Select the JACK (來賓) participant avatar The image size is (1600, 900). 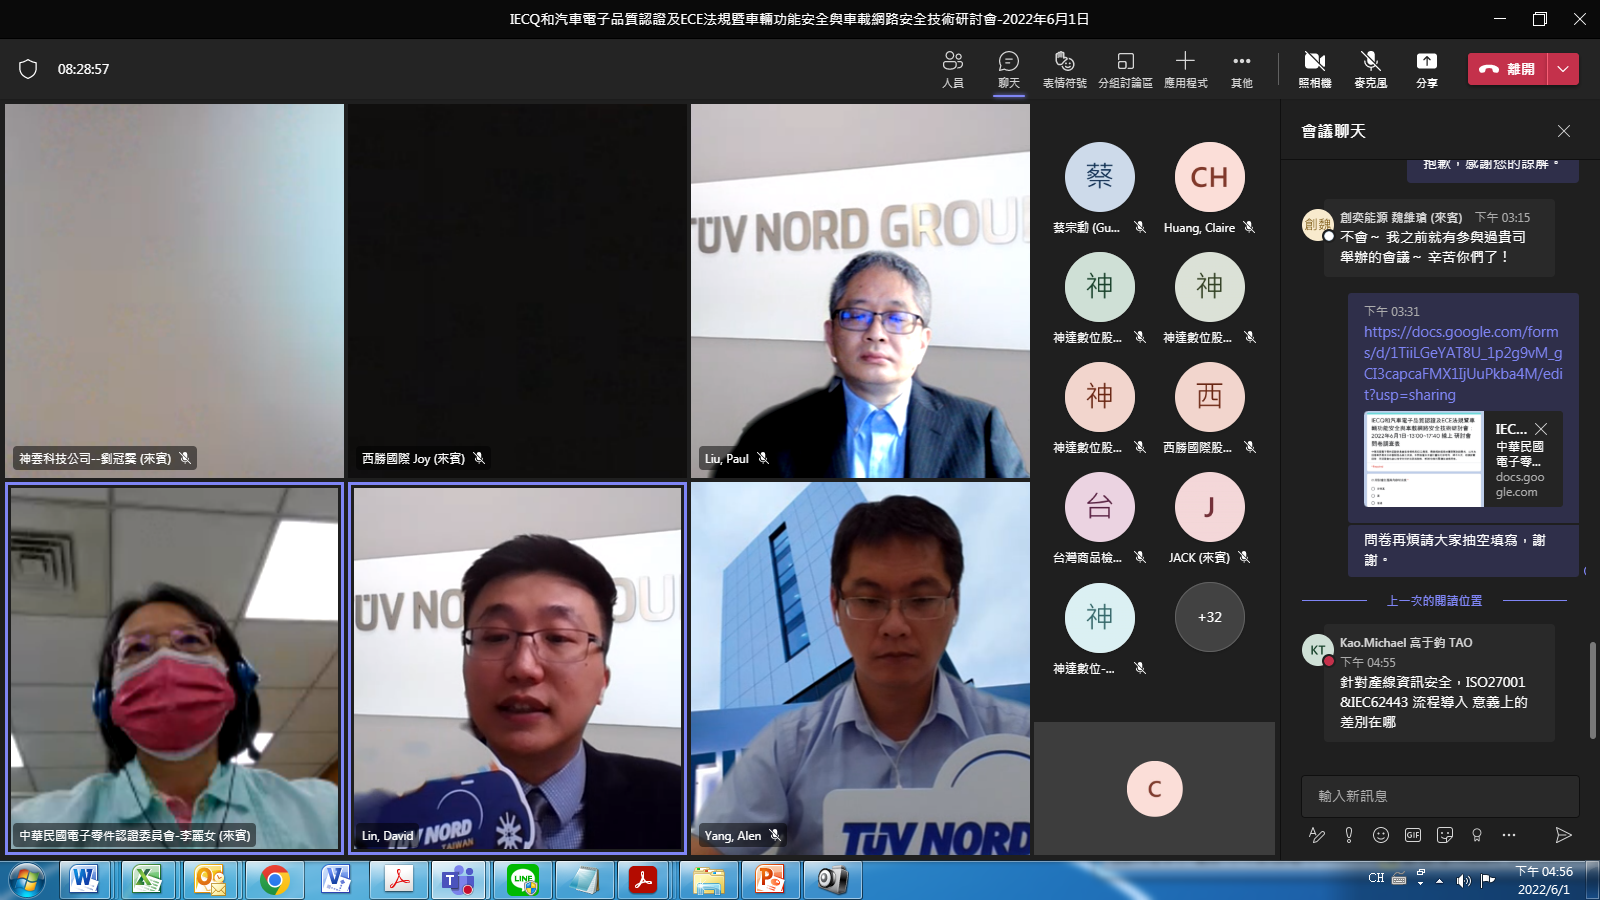pos(1210,507)
